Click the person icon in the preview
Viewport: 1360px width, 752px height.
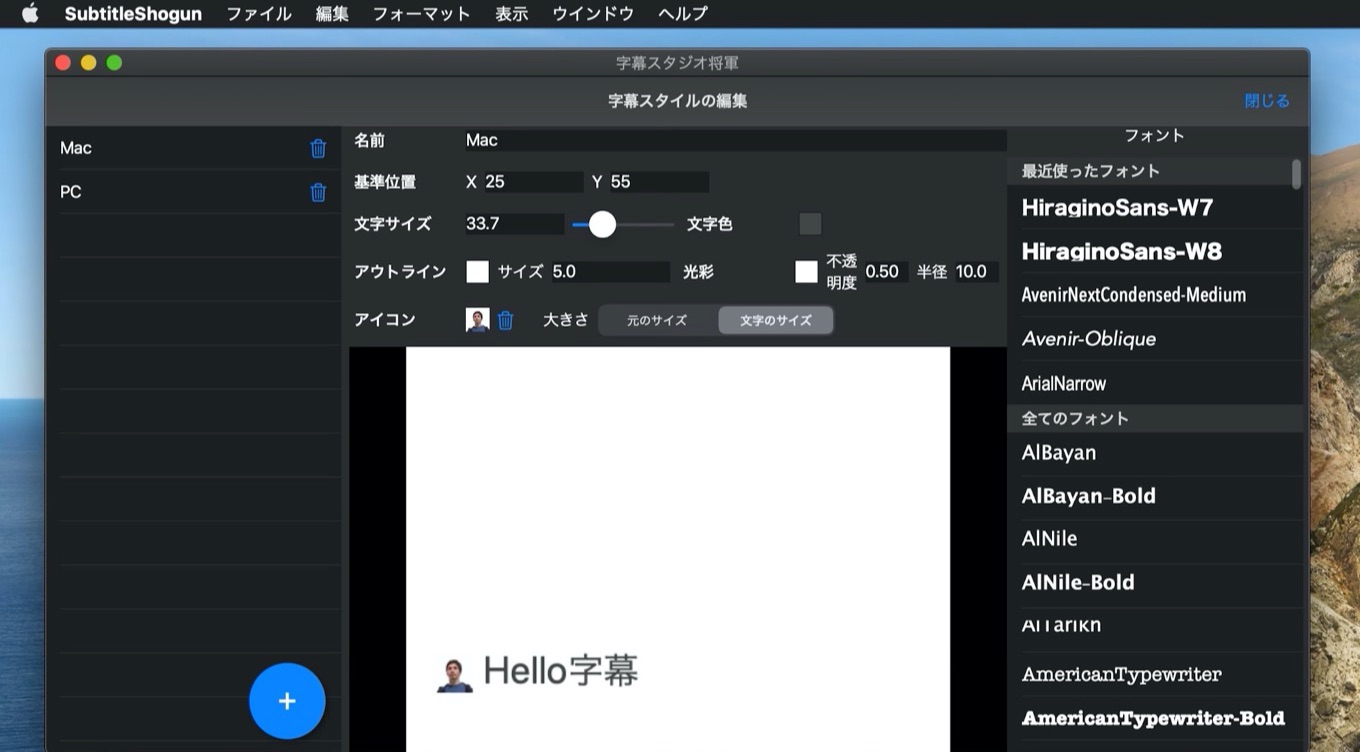(x=454, y=675)
